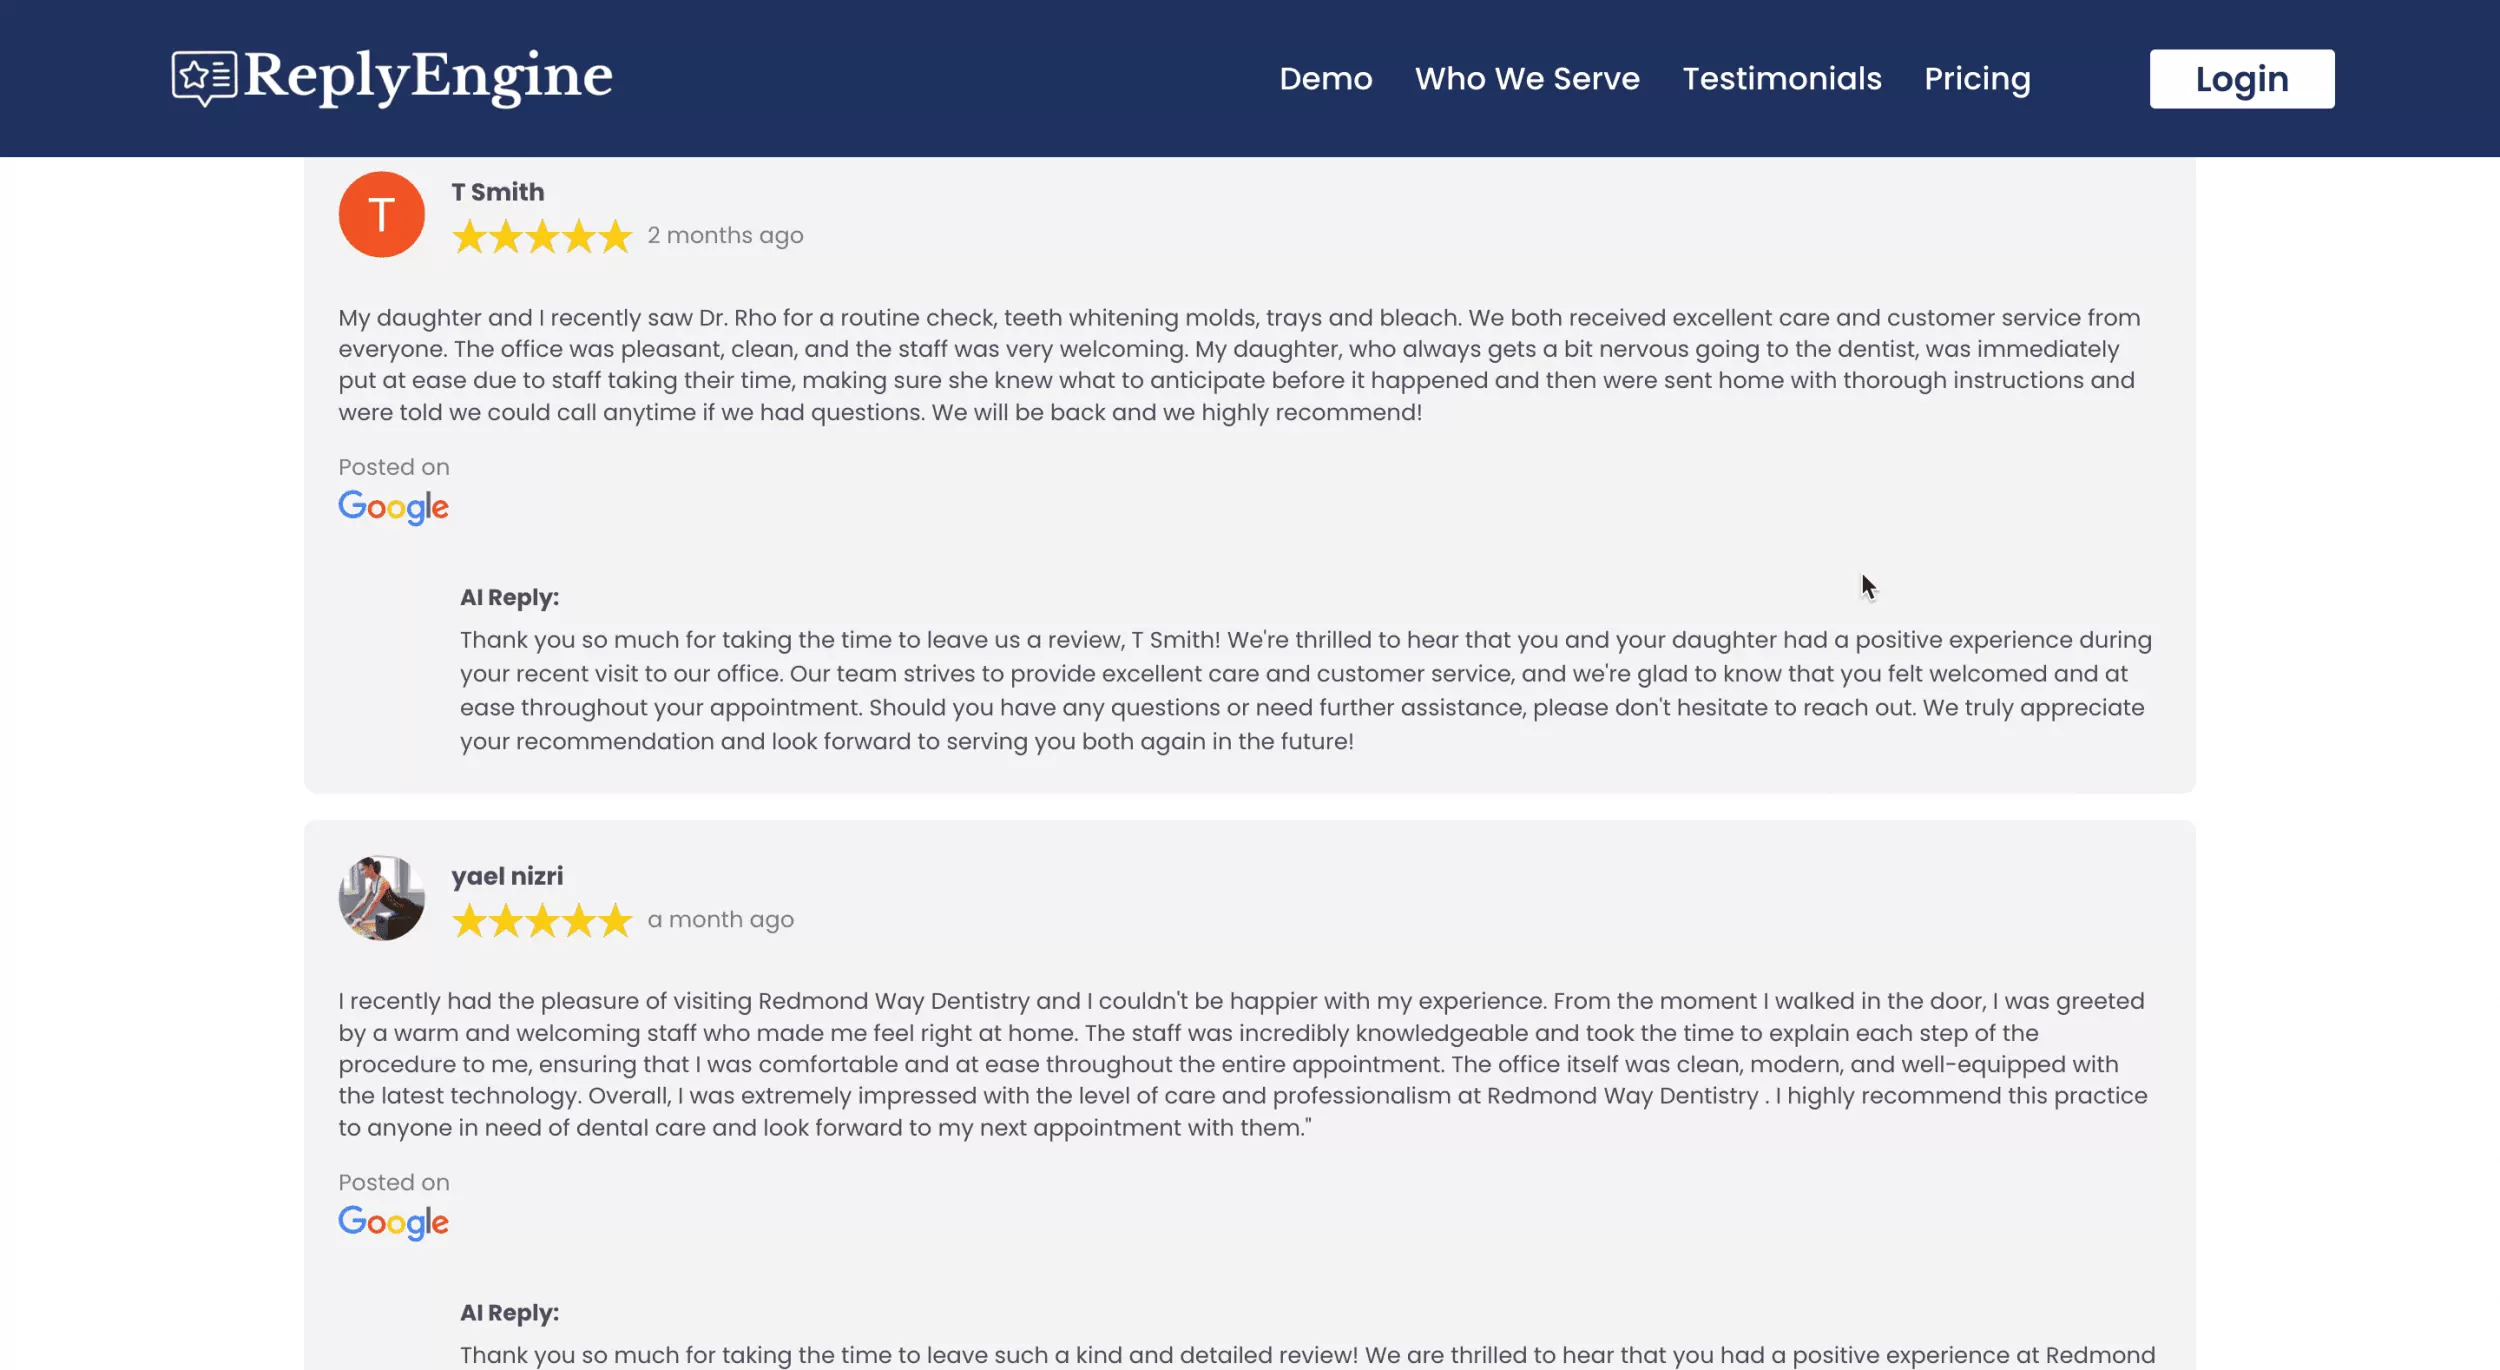Navigate to the Pricing page
The height and width of the screenshot is (1370, 2500).
point(1977,79)
